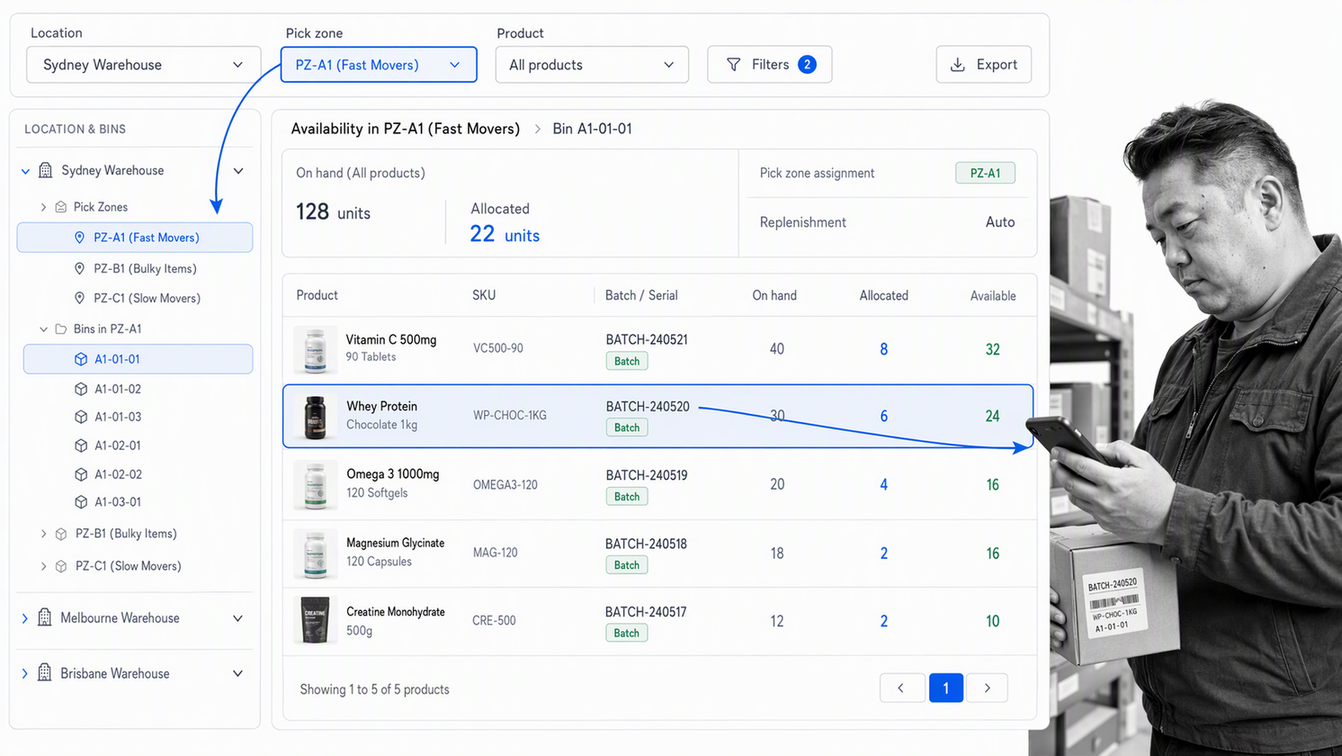The height and width of the screenshot is (756, 1342).
Task: Open the All products dropdown
Action: 592,65
